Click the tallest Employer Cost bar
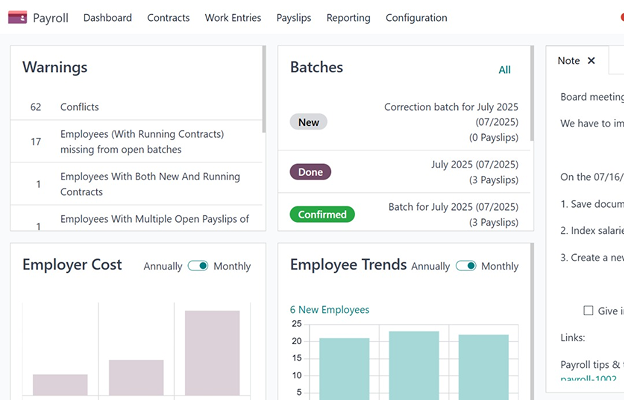Screen dimensions: 624x400 coord(212,352)
